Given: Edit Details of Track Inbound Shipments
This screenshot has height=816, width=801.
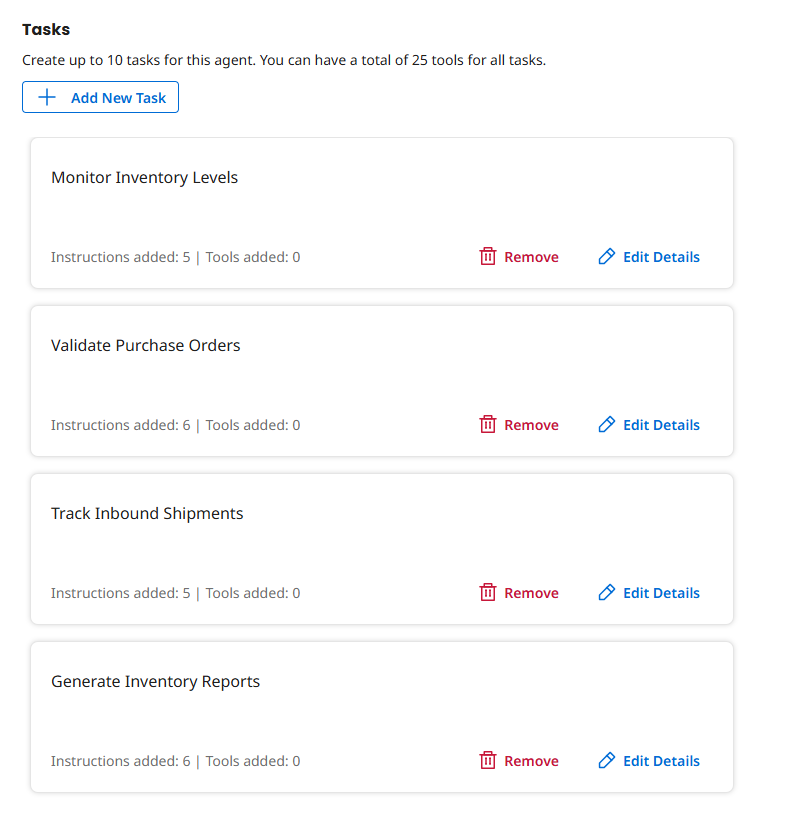Looking at the screenshot, I should click(x=661, y=592).
